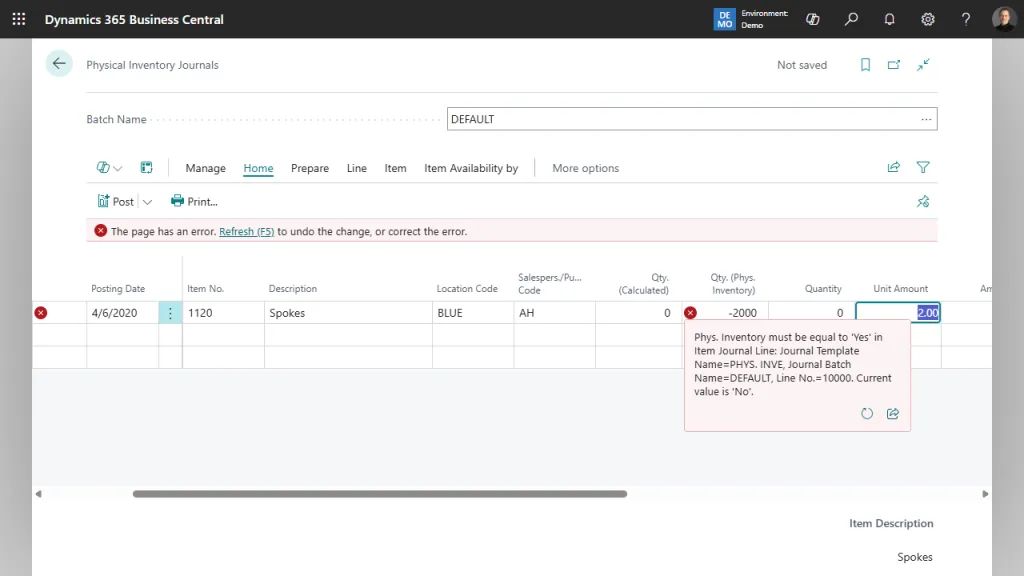Navigate back with the teal arrow

(58, 63)
